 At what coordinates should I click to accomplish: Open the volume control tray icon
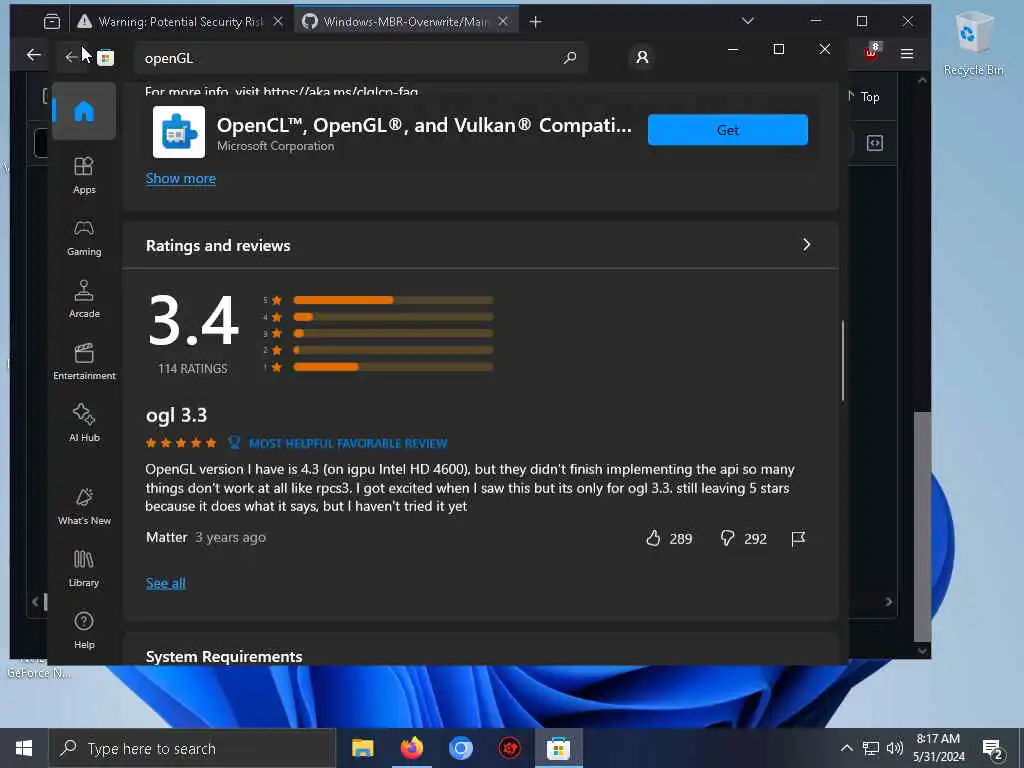click(895, 748)
